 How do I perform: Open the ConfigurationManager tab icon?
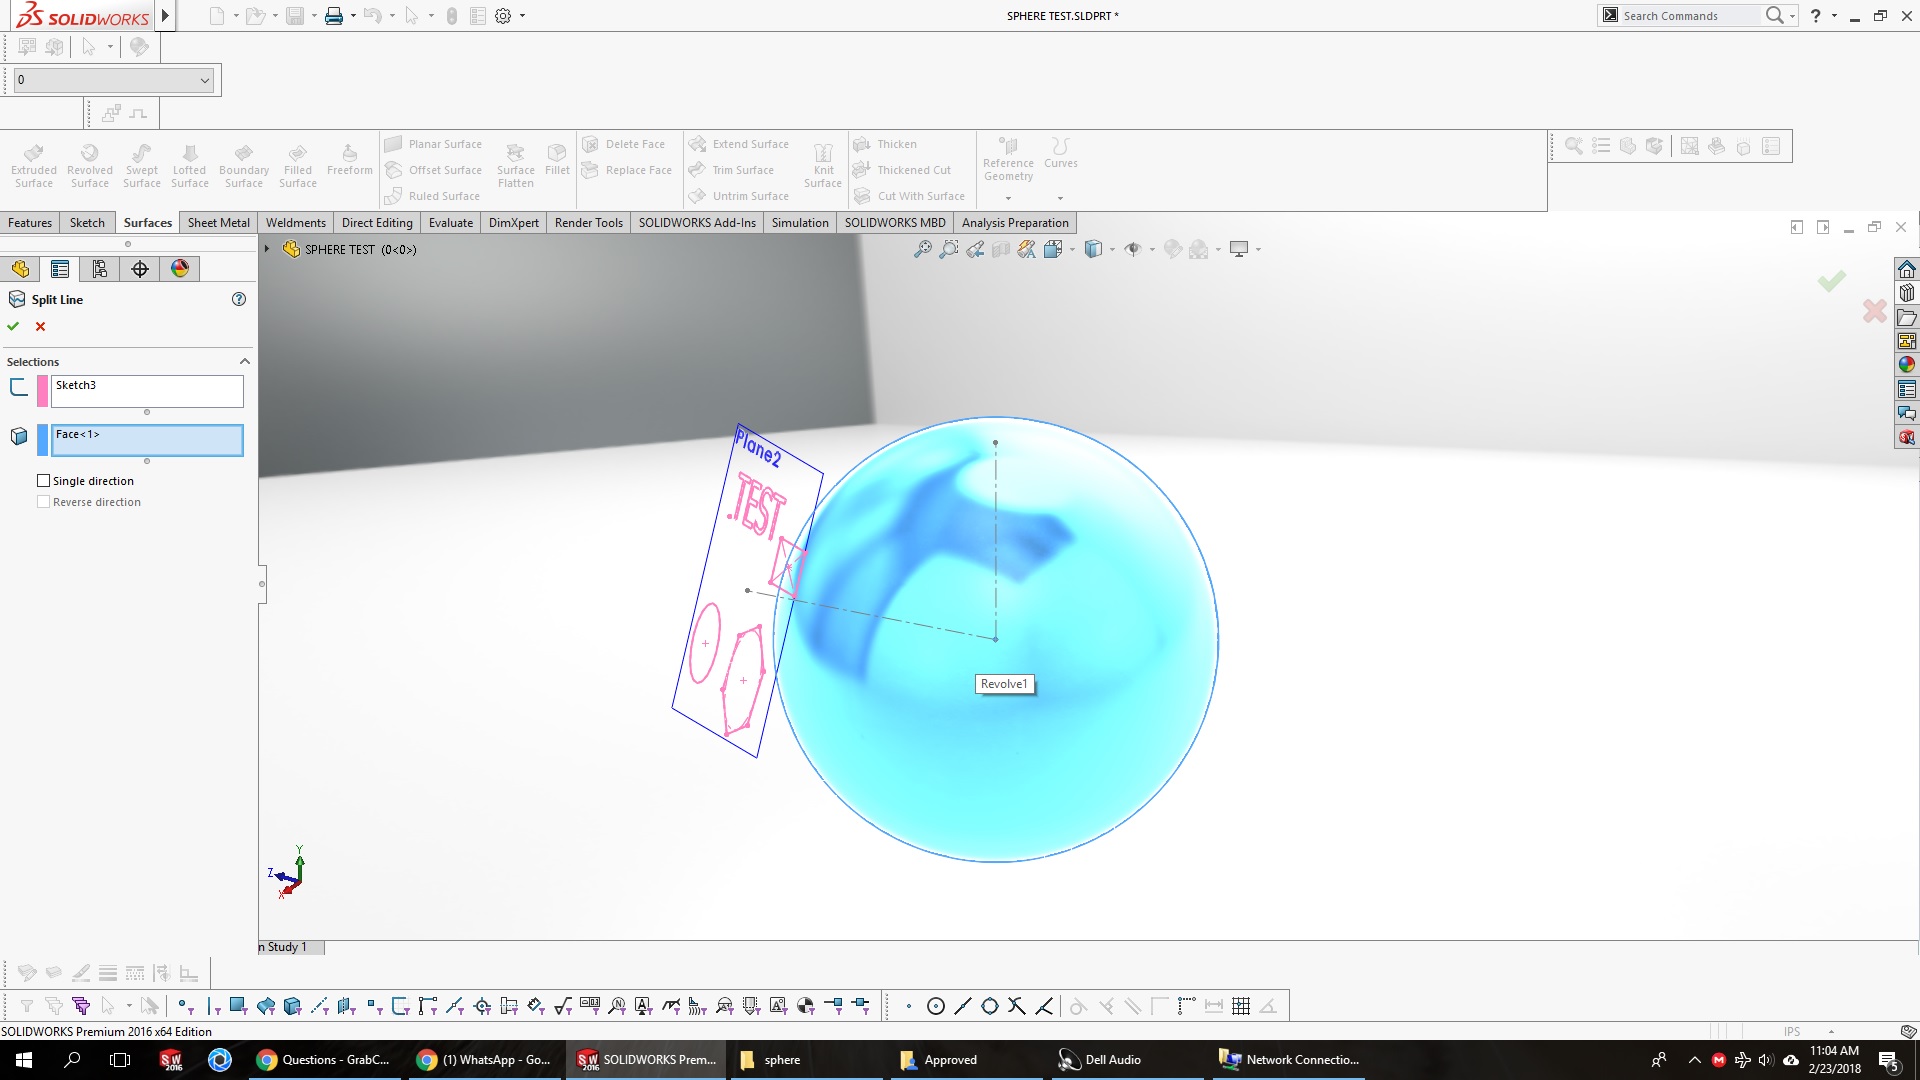coord(99,269)
